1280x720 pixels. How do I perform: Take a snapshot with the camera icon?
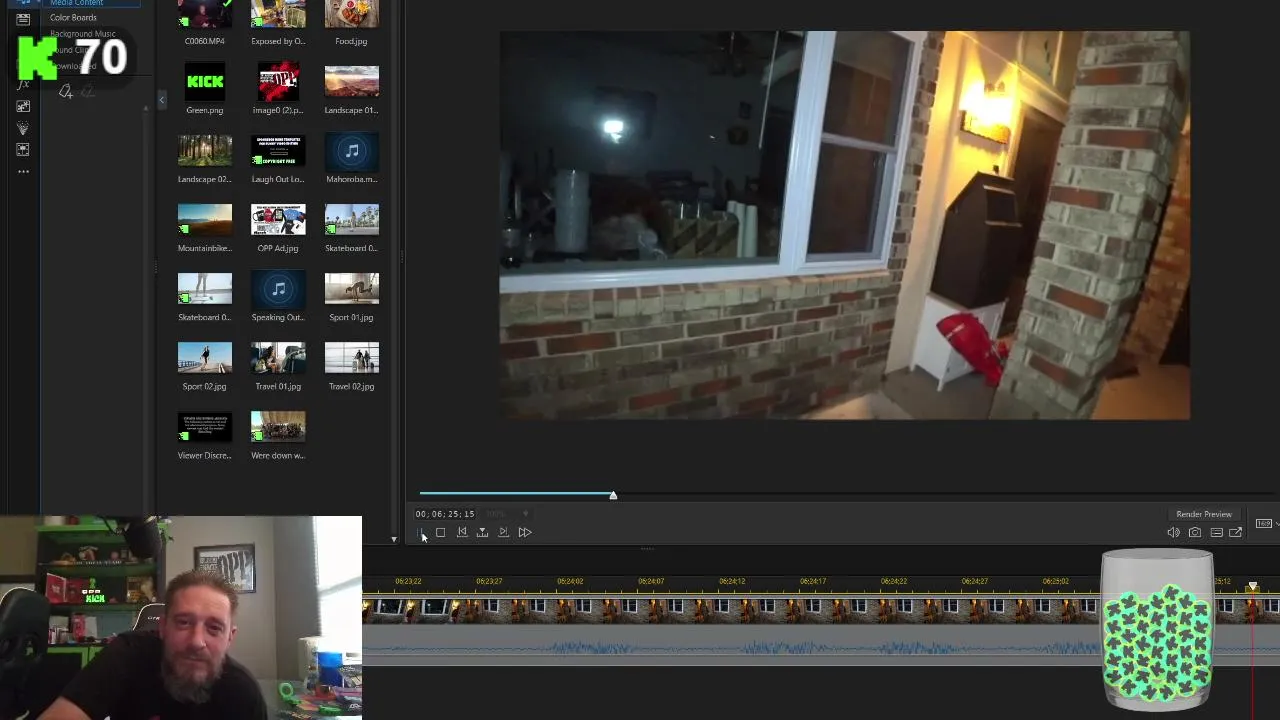tap(1195, 532)
